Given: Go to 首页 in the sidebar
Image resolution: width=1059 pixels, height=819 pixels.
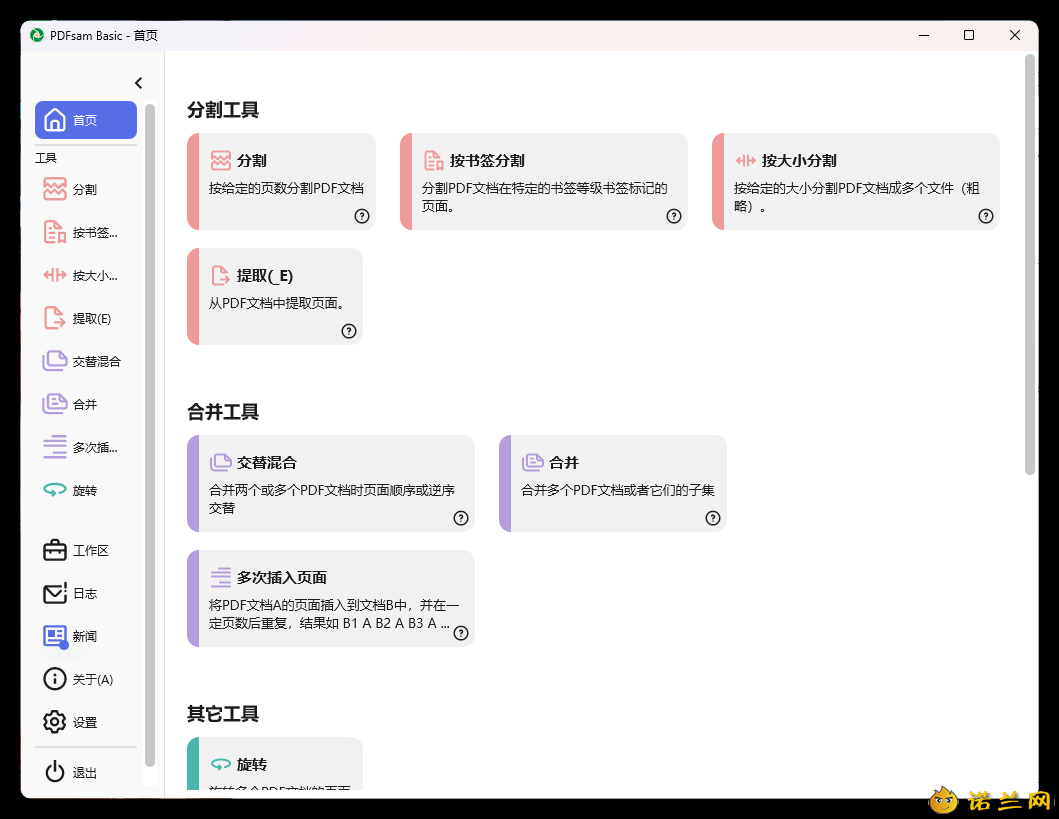Looking at the screenshot, I should (x=86, y=120).
